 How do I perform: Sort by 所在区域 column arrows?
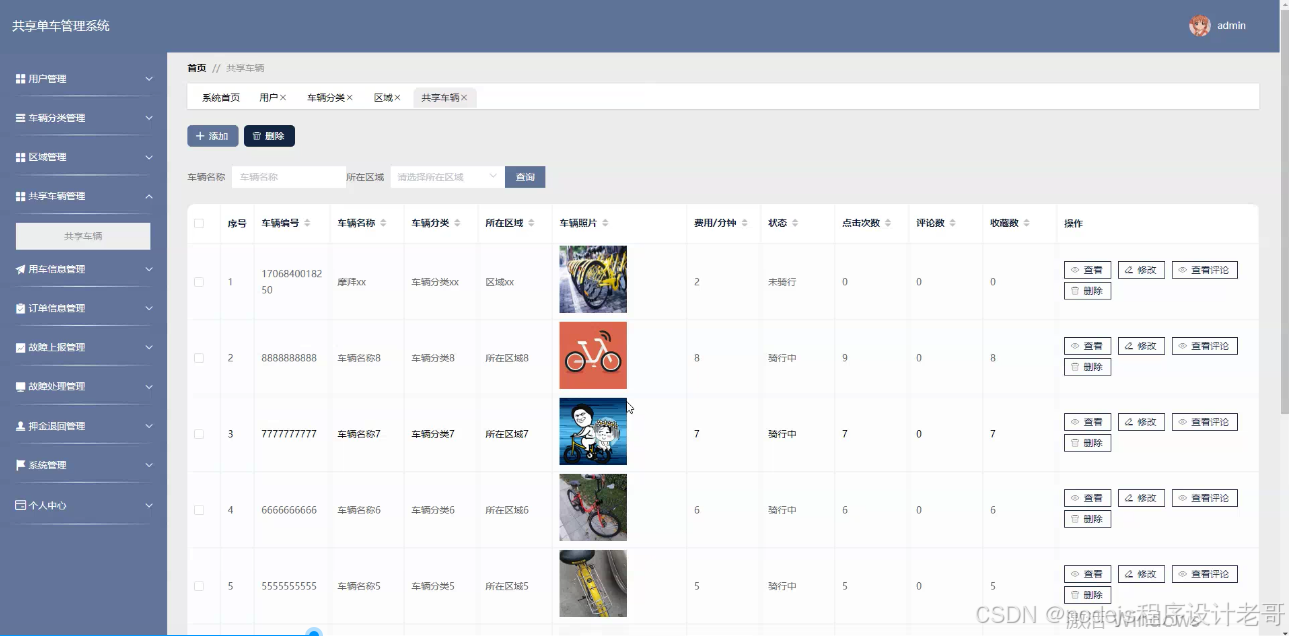point(532,223)
